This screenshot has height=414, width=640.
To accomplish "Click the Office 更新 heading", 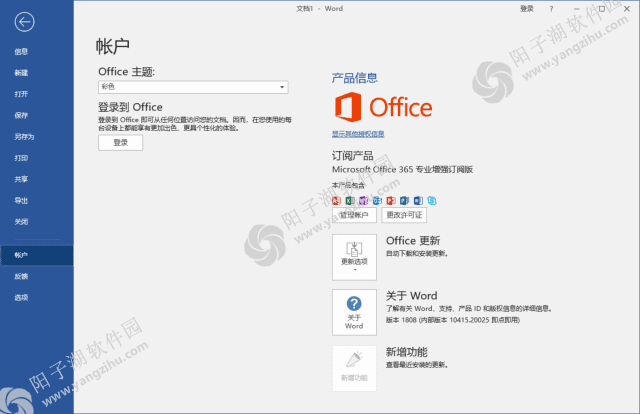I will (x=413, y=240).
